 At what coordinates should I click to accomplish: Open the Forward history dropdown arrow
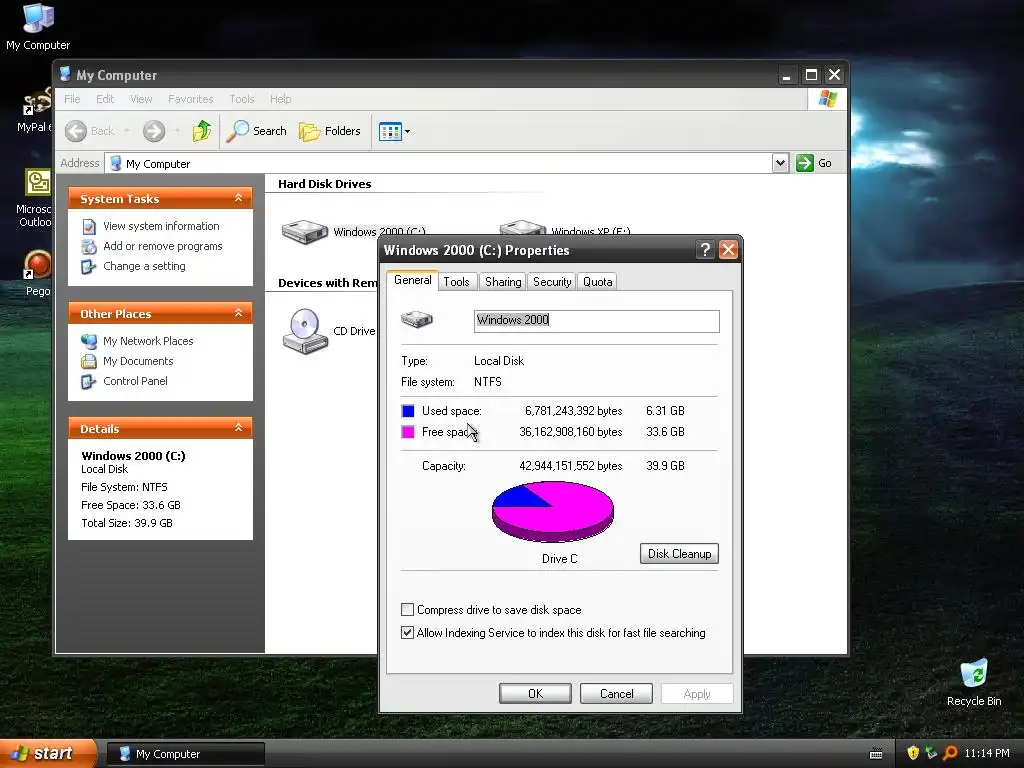point(177,131)
